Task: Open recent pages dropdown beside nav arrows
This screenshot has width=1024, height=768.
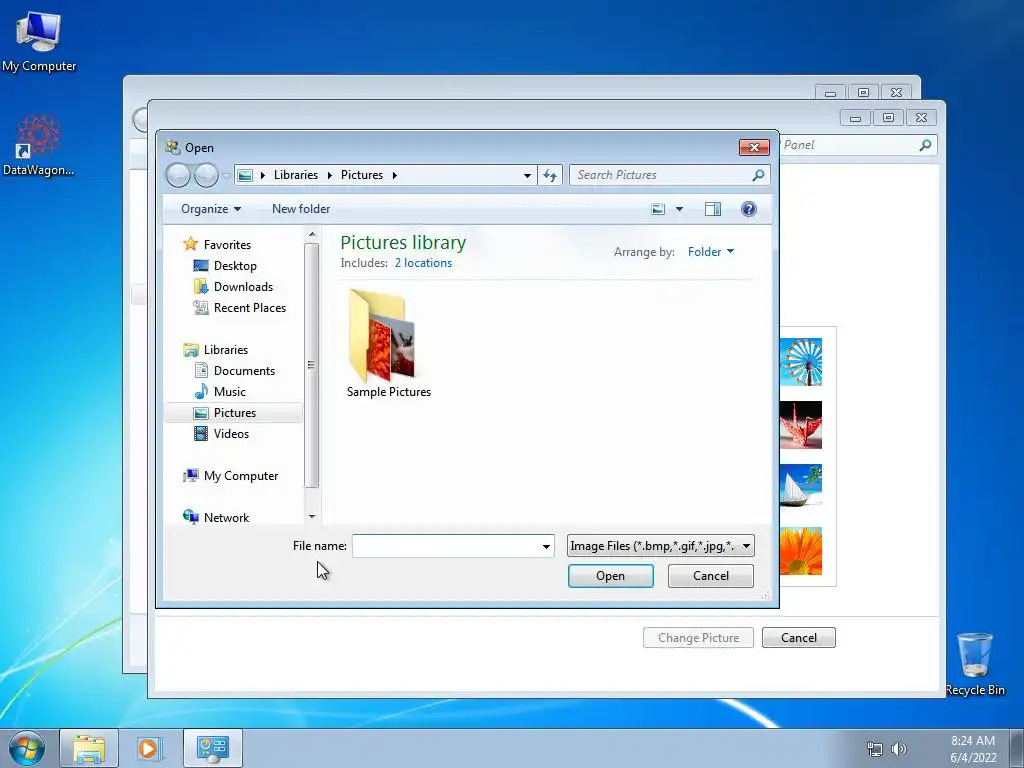Action: [x=226, y=175]
